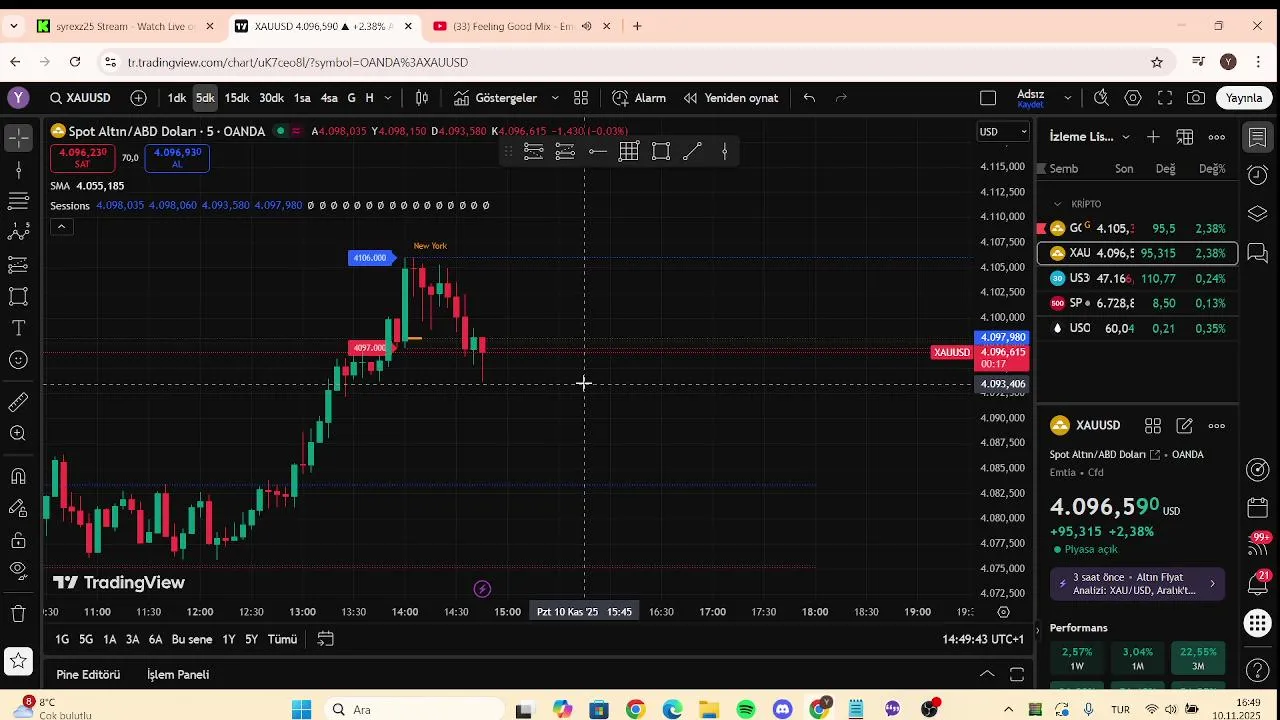Take a chart snapshot with camera icon

[1196, 98]
